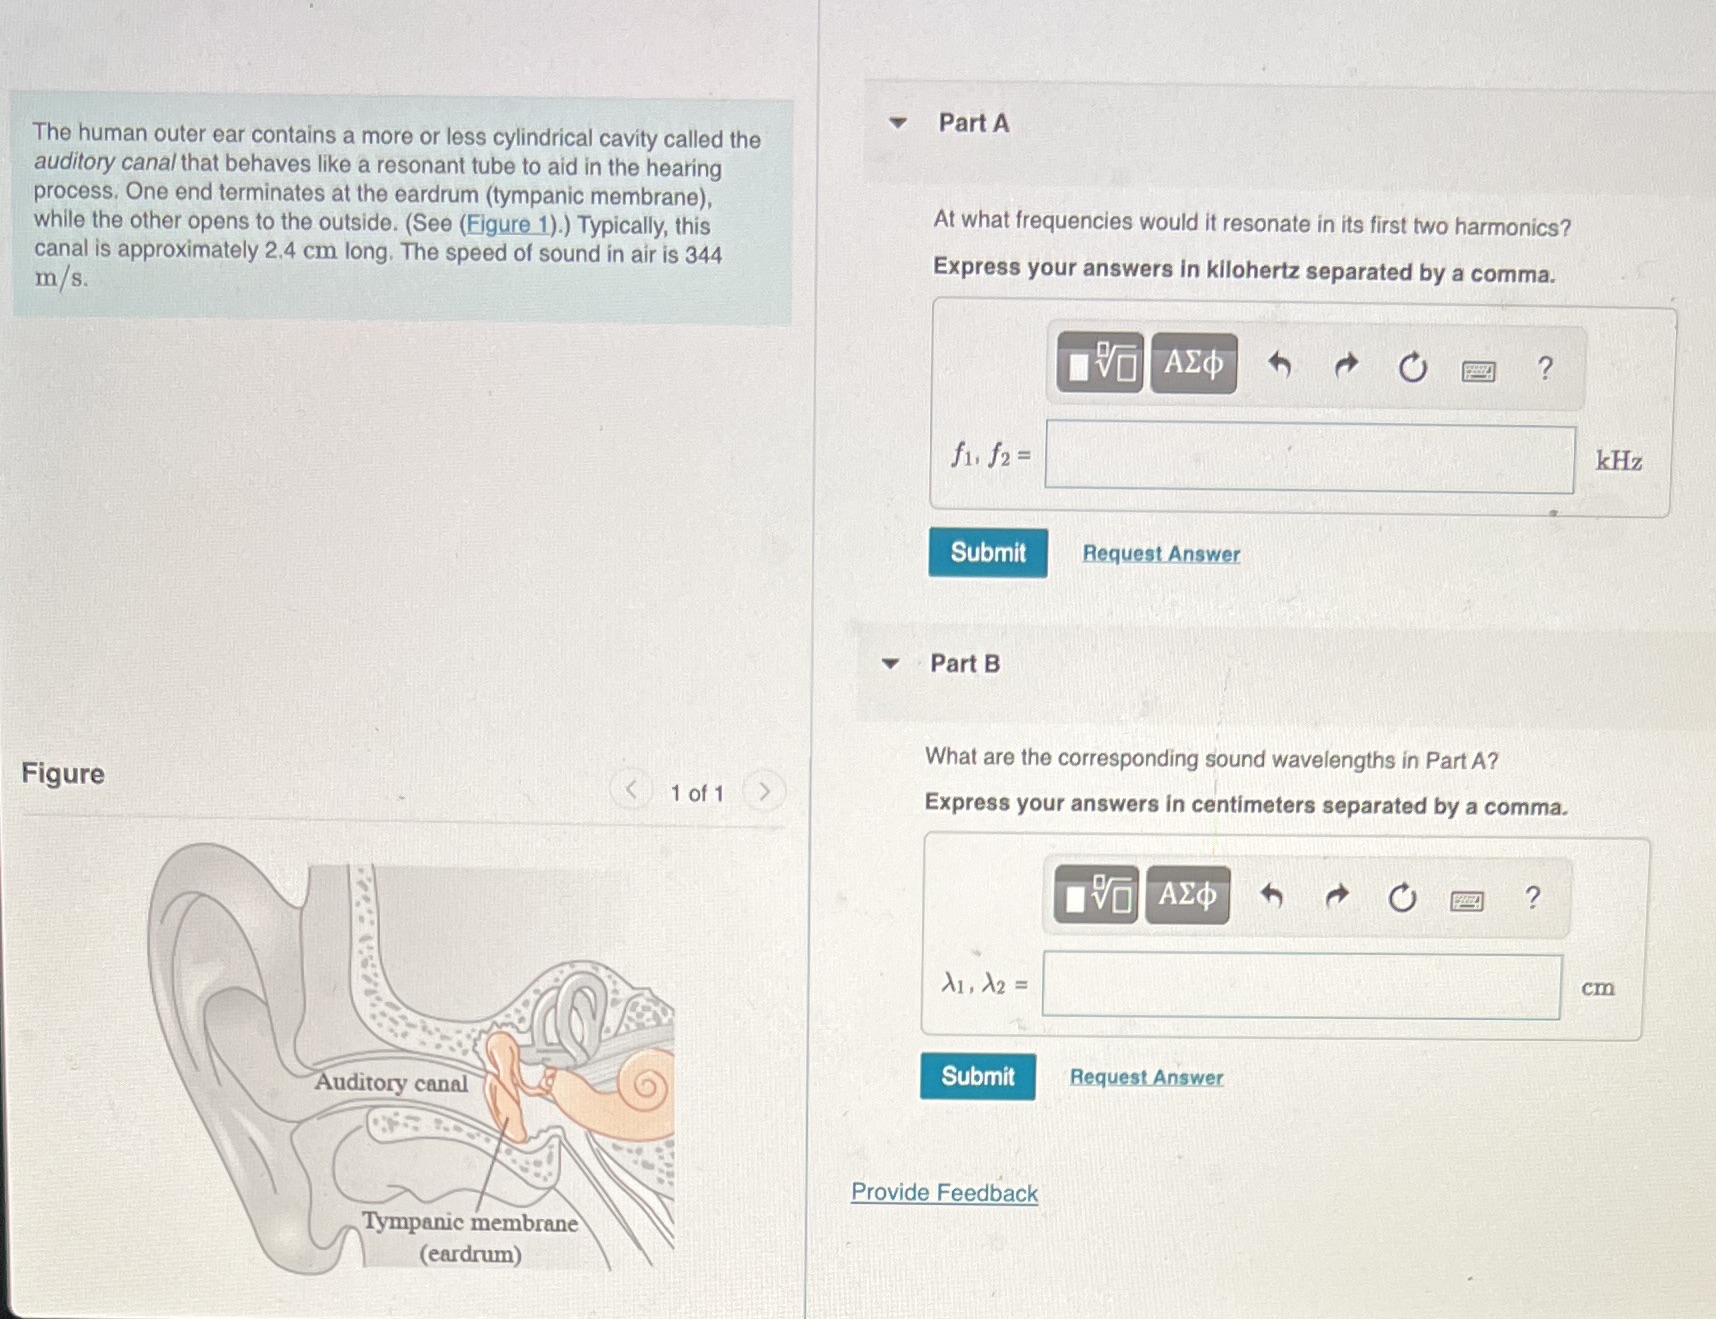Collapse the Part B section
Viewport: 1716px width, 1319px height.
890,663
